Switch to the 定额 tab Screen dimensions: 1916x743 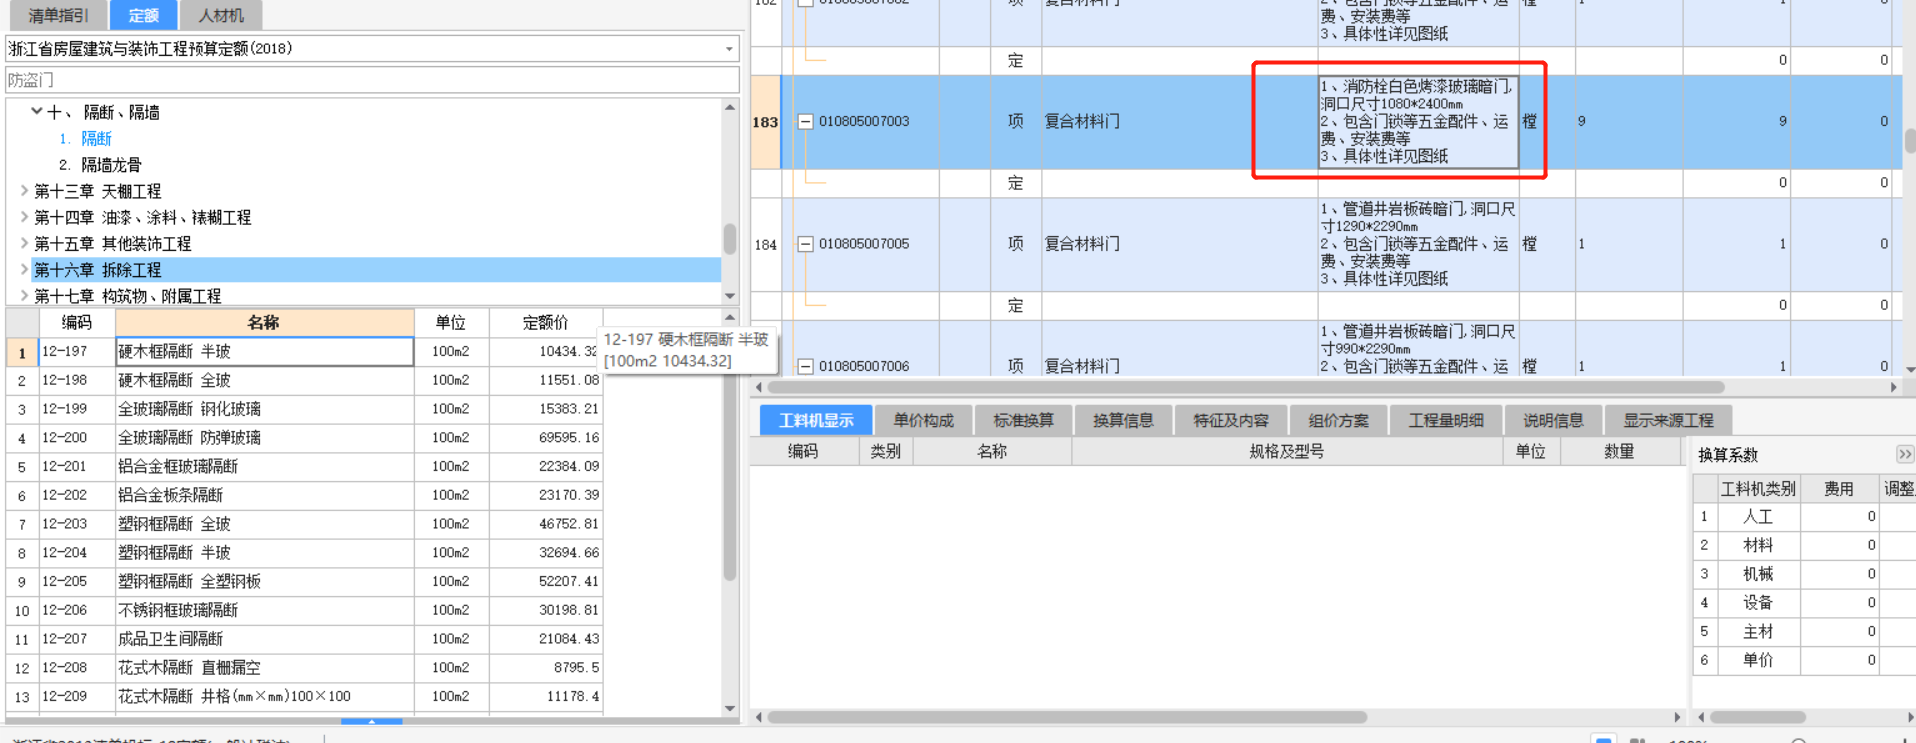[143, 15]
